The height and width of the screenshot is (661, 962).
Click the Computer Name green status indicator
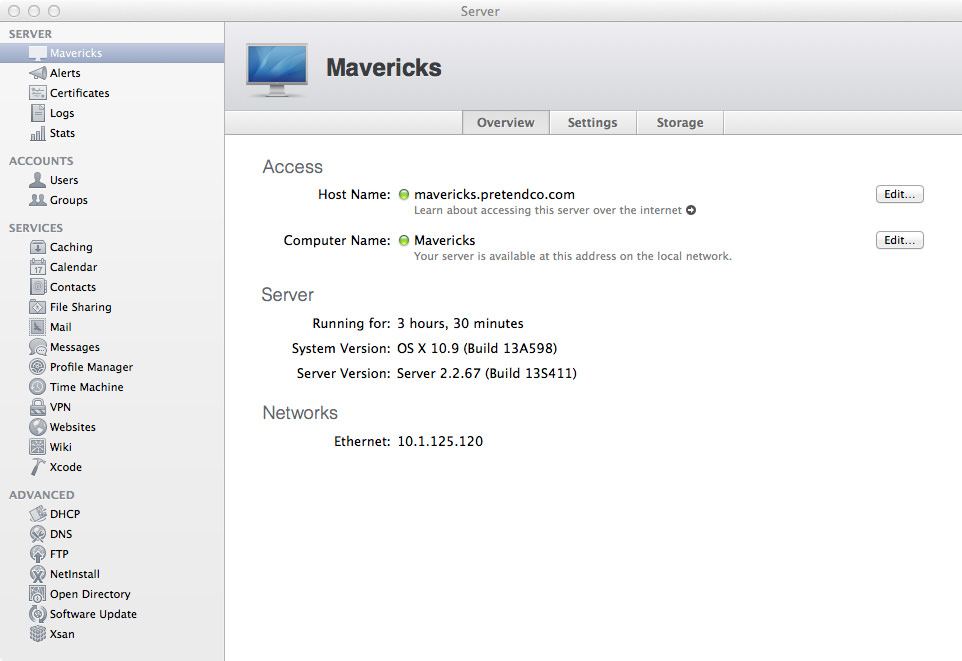click(404, 241)
